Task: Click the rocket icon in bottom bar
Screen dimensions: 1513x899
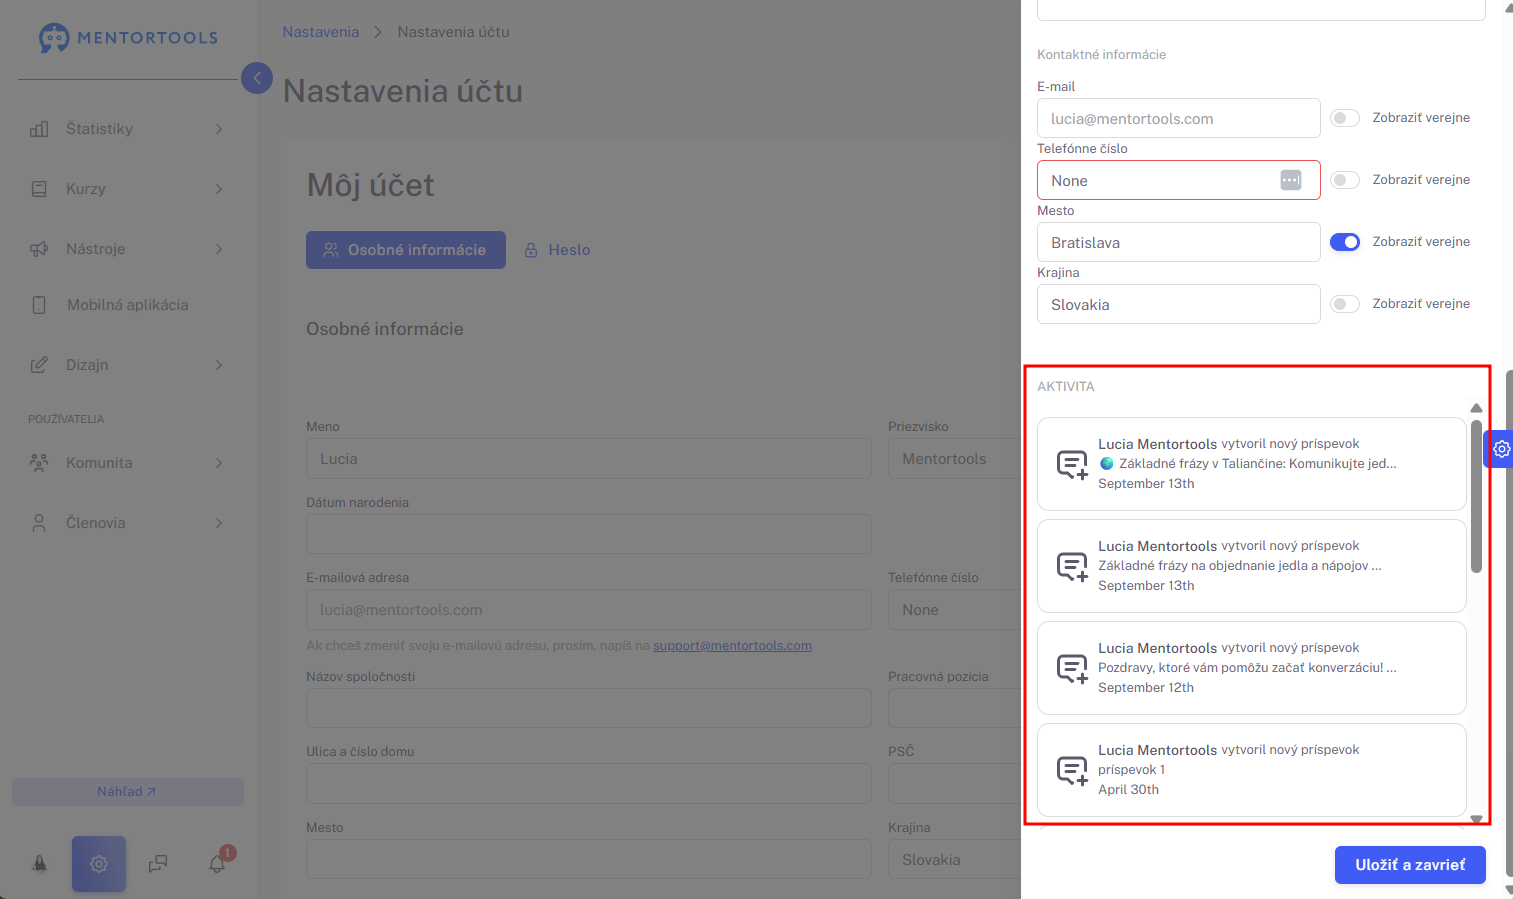Action: coord(40,864)
